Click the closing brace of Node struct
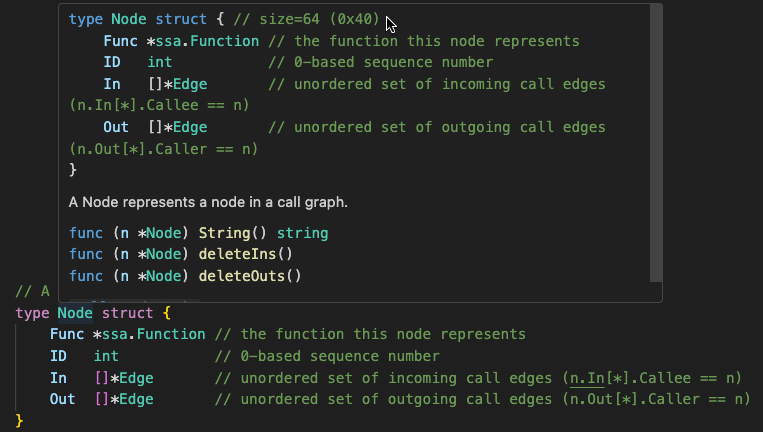This screenshot has width=763, height=432. coord(19,421)
